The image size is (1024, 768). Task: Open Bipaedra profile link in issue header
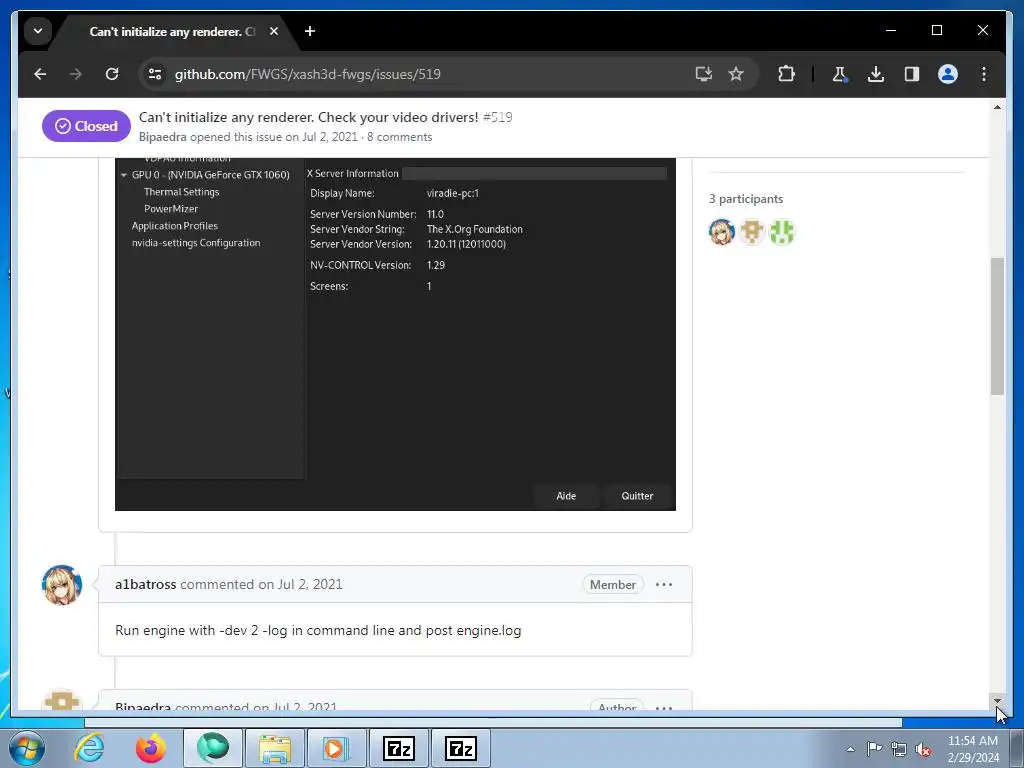point(163,137)
